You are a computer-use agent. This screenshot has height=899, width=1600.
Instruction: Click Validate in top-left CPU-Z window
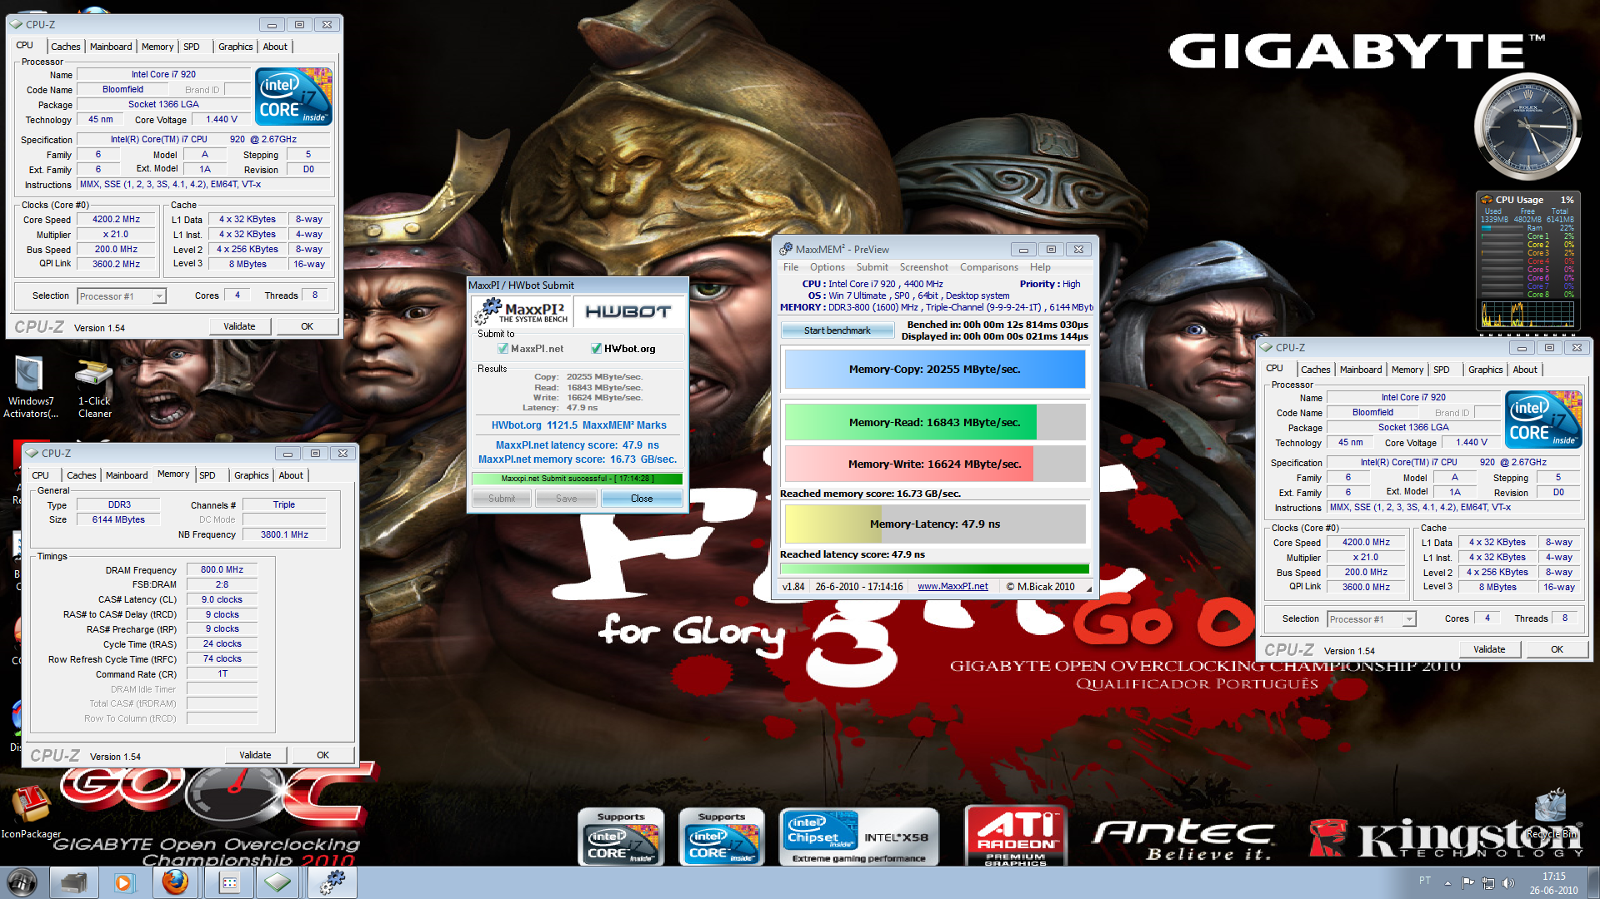239,327
